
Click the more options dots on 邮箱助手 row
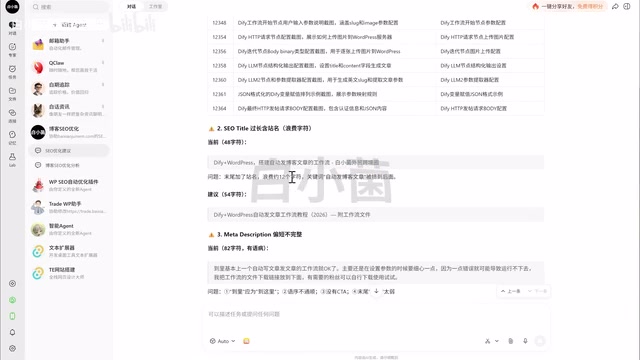point(103,40)
